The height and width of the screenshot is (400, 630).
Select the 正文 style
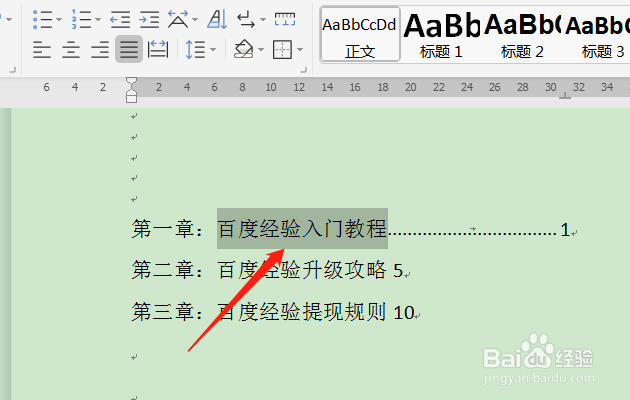[360, 35]
